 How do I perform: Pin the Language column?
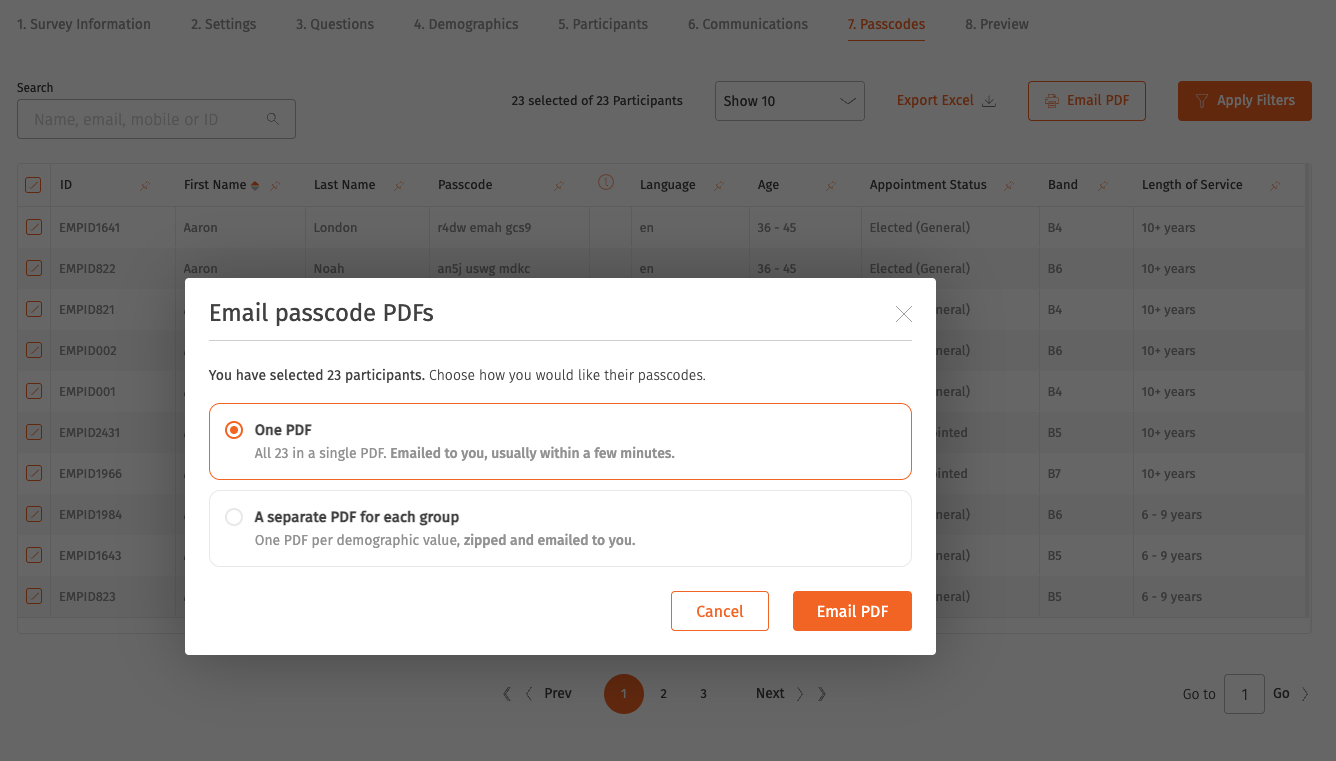tap(719, 185)
